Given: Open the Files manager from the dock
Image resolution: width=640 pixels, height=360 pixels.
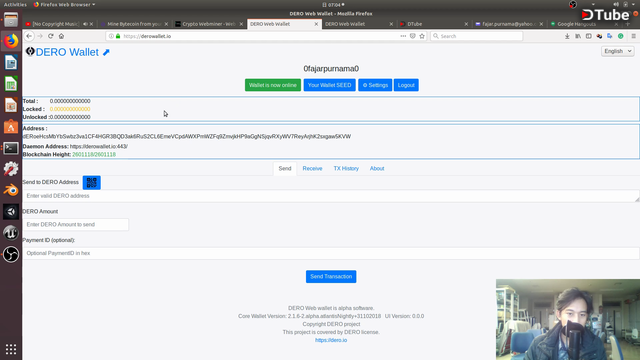Looking at the screenshot, I should coord(11,20).
